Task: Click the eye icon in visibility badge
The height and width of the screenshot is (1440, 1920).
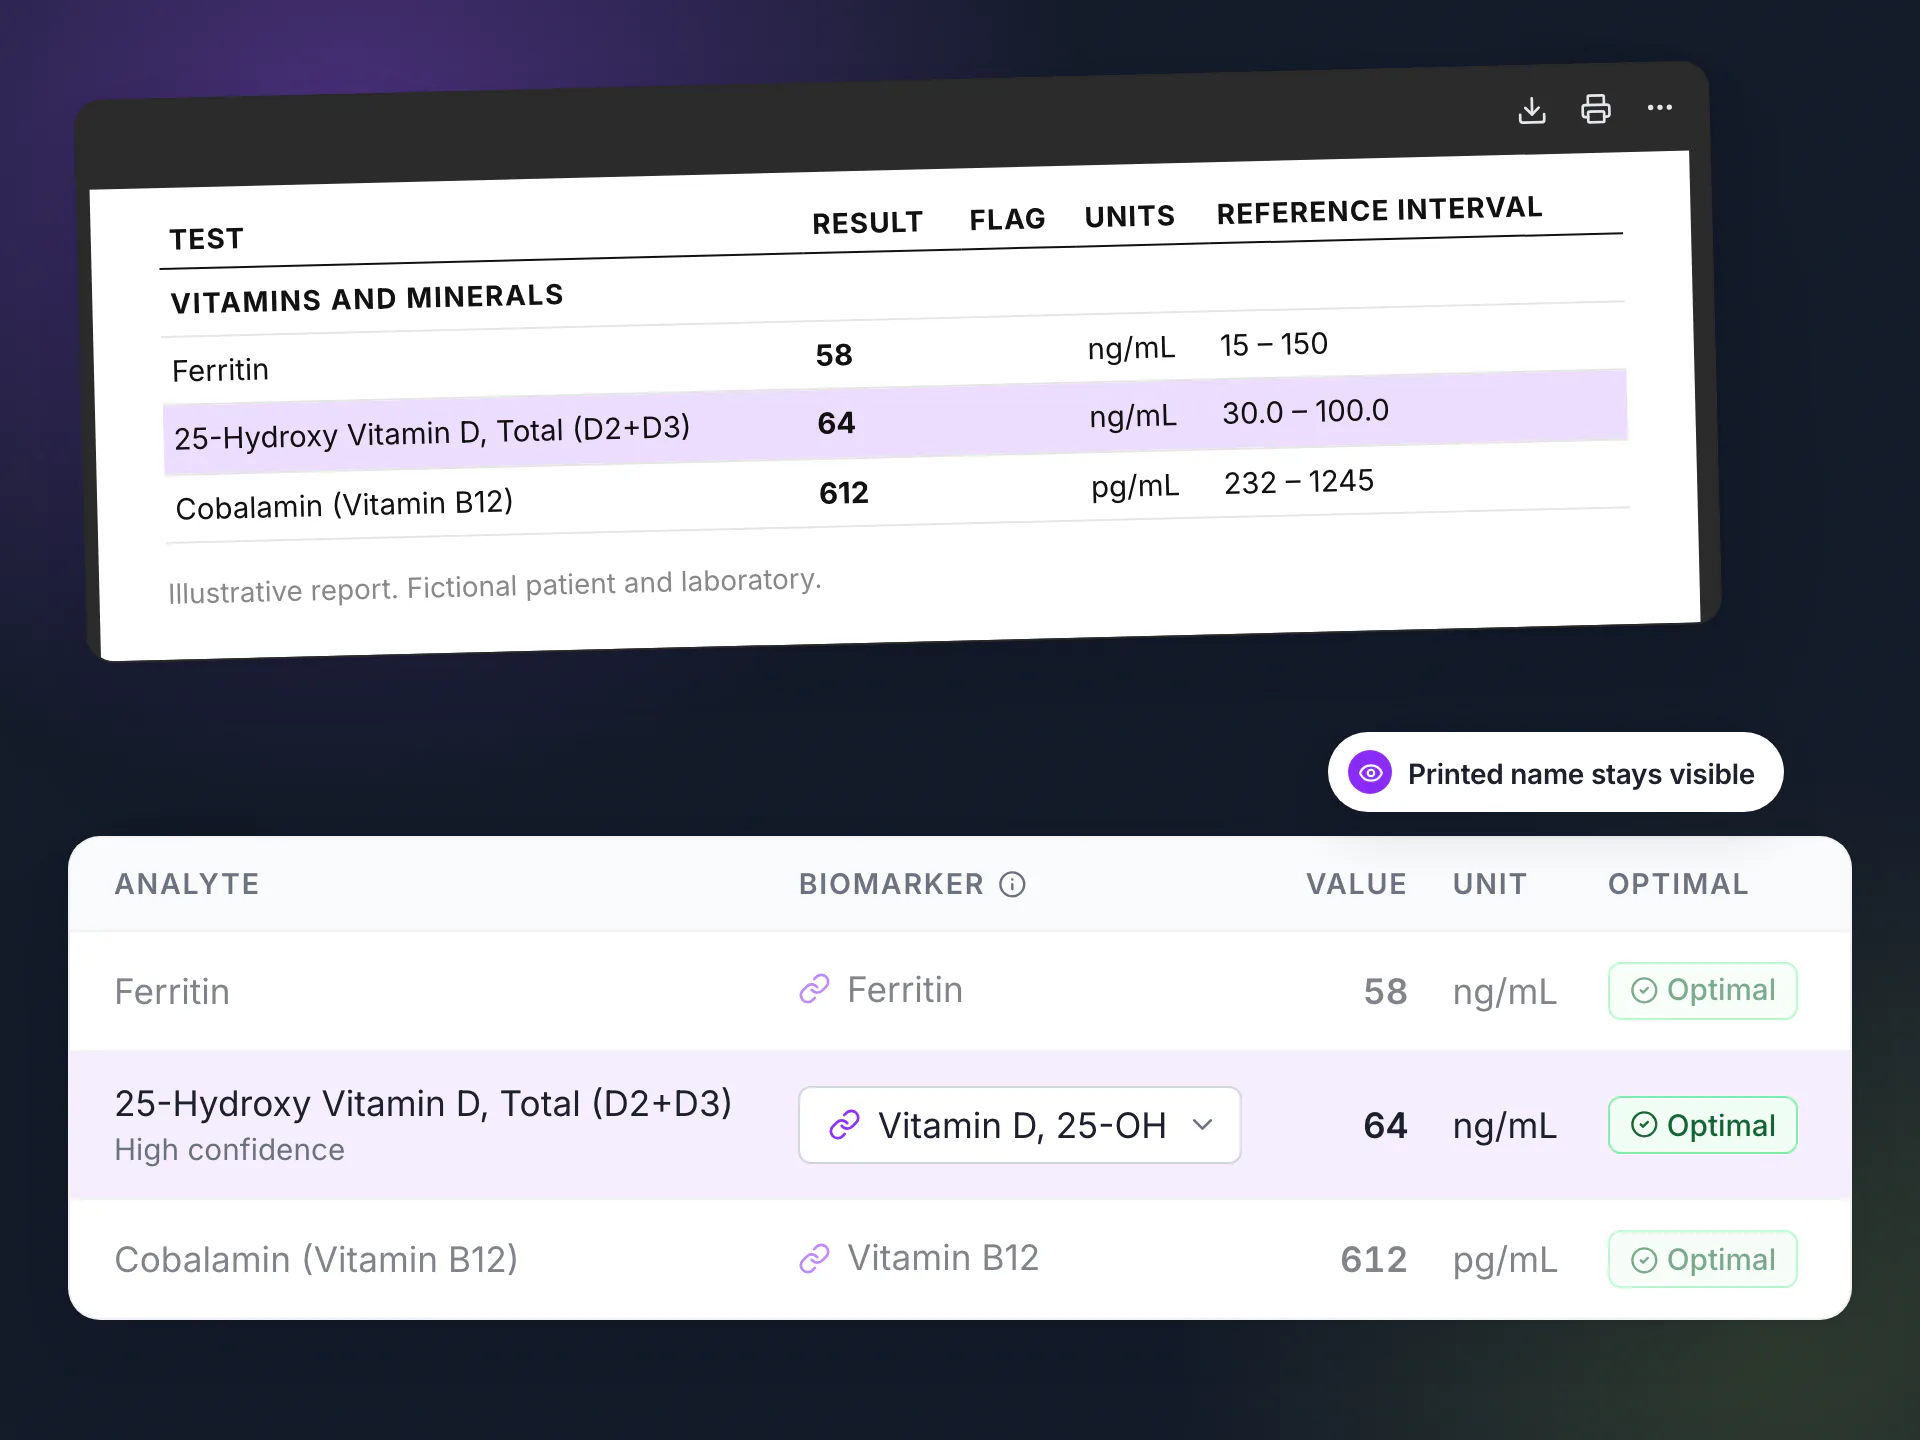Action: [x=1370, y=773]
